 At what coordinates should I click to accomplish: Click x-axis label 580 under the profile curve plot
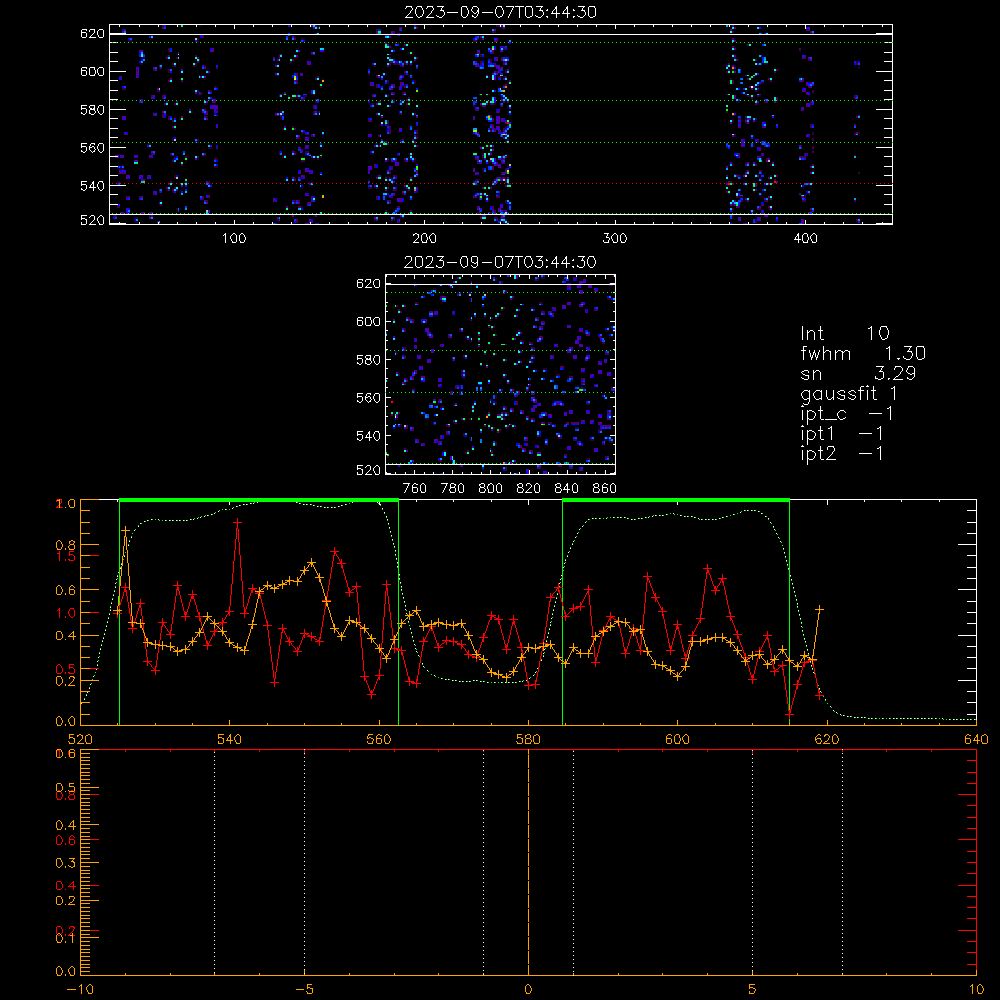click(528, 740)
